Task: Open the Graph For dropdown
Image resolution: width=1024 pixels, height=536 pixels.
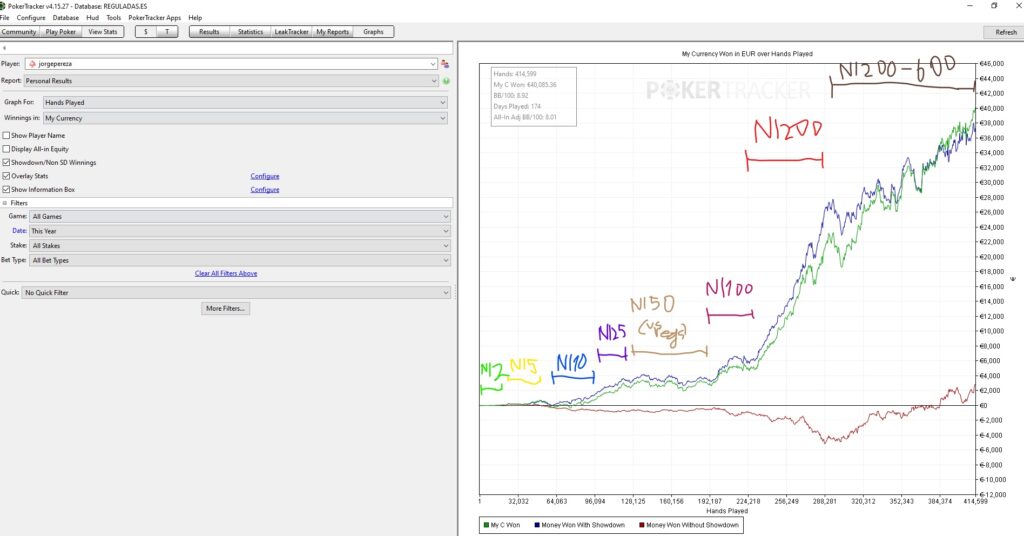Action: [x=244, y=102]
